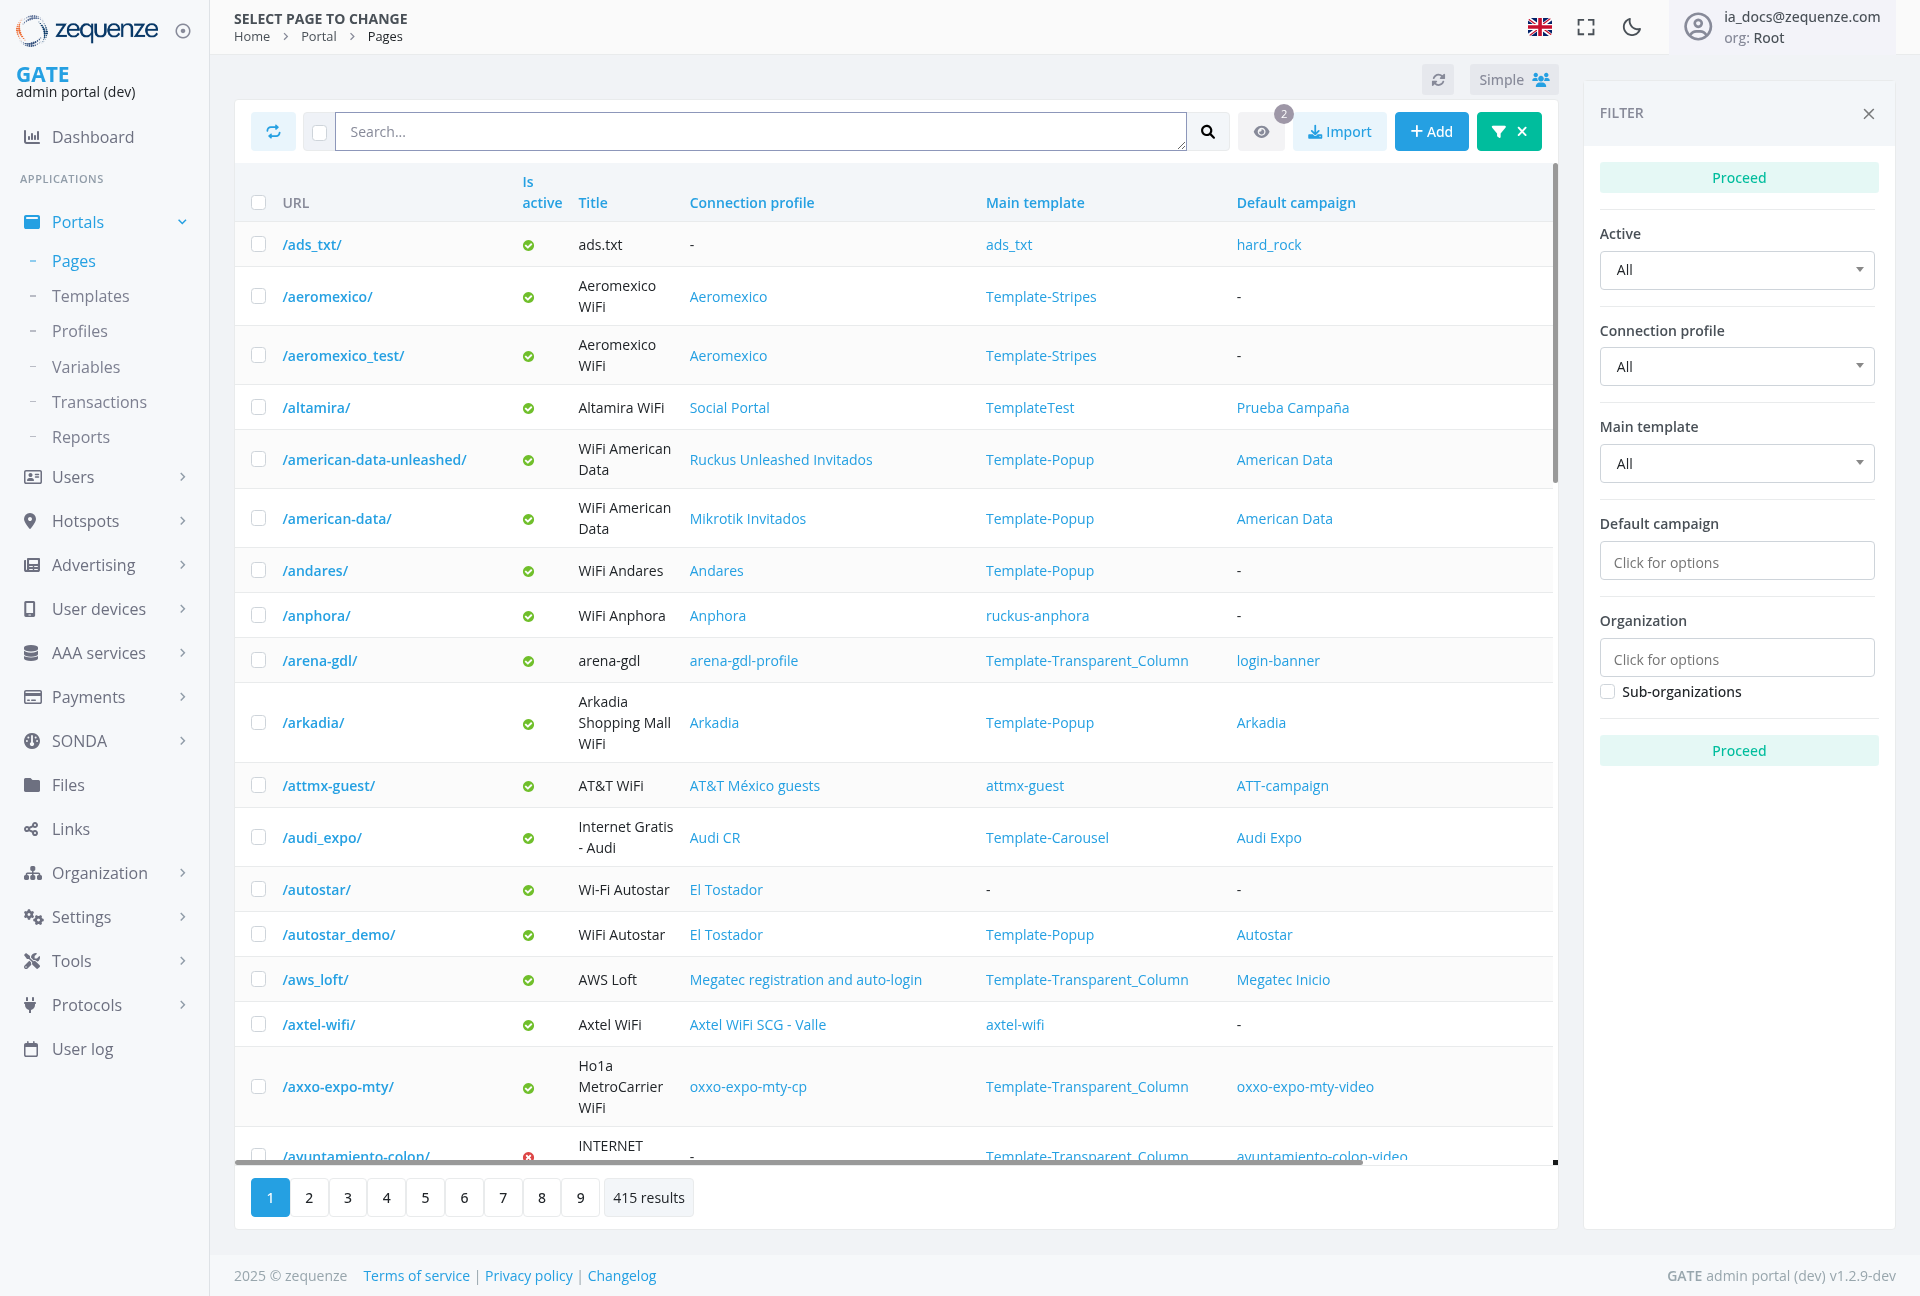1920x1296 pixels.
Task: Click the blue reload button near search
Action: pyautogui.click(x=273, y=131)
